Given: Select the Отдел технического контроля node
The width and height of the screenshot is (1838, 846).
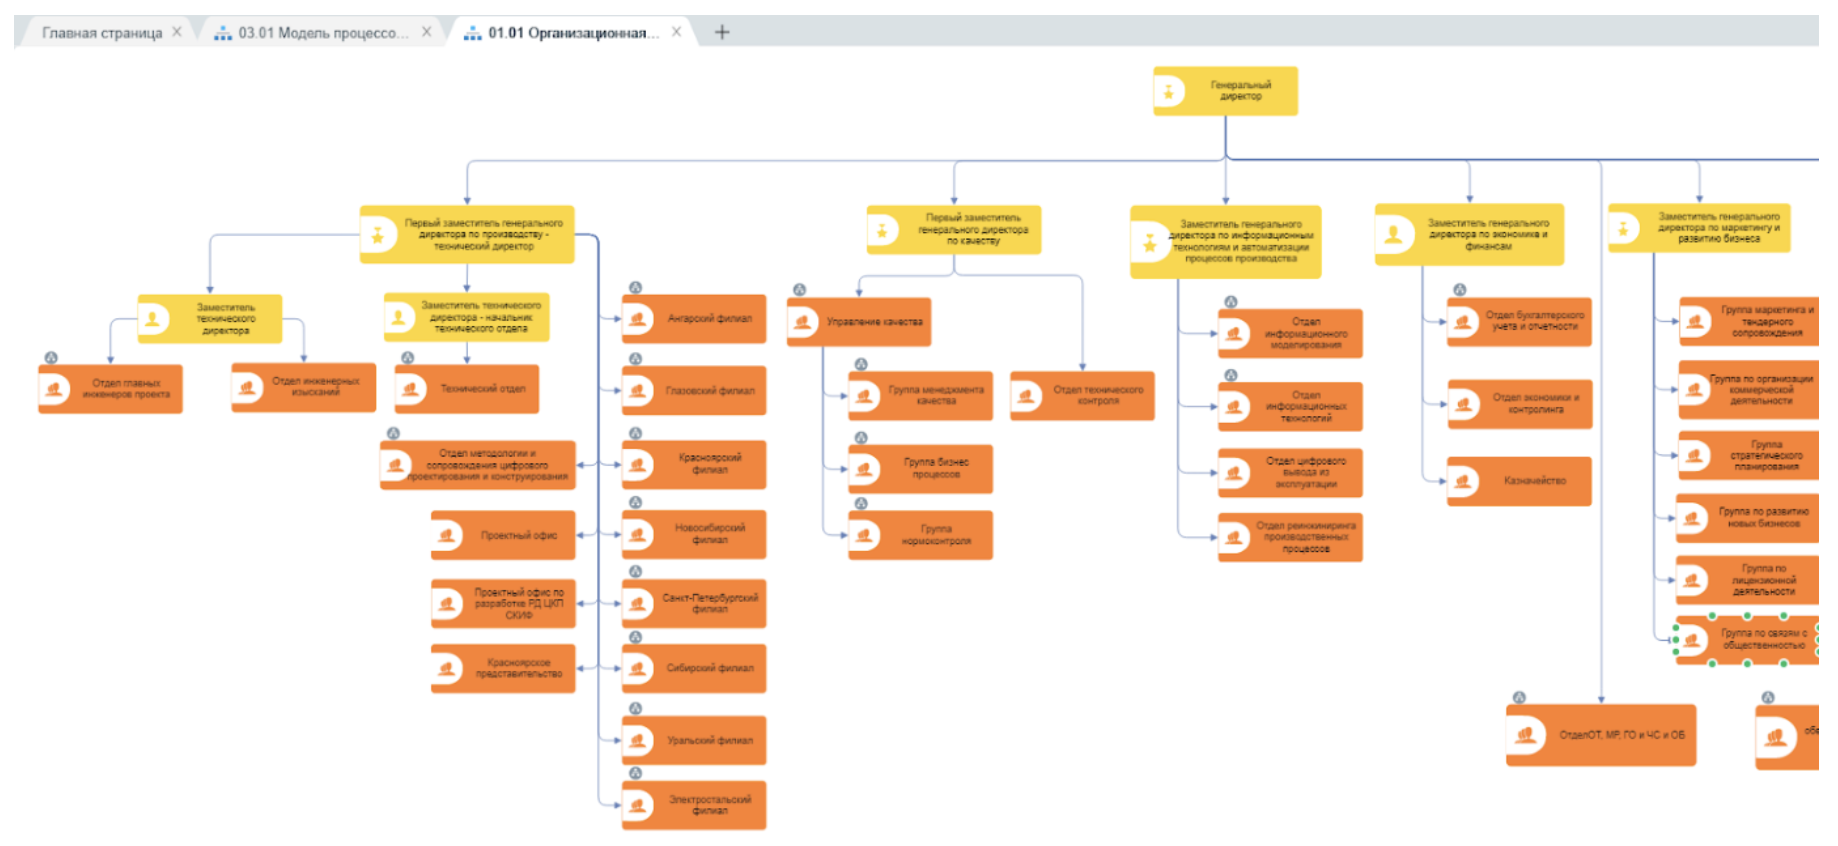Looking at the screenshot, I should 1097,396.
